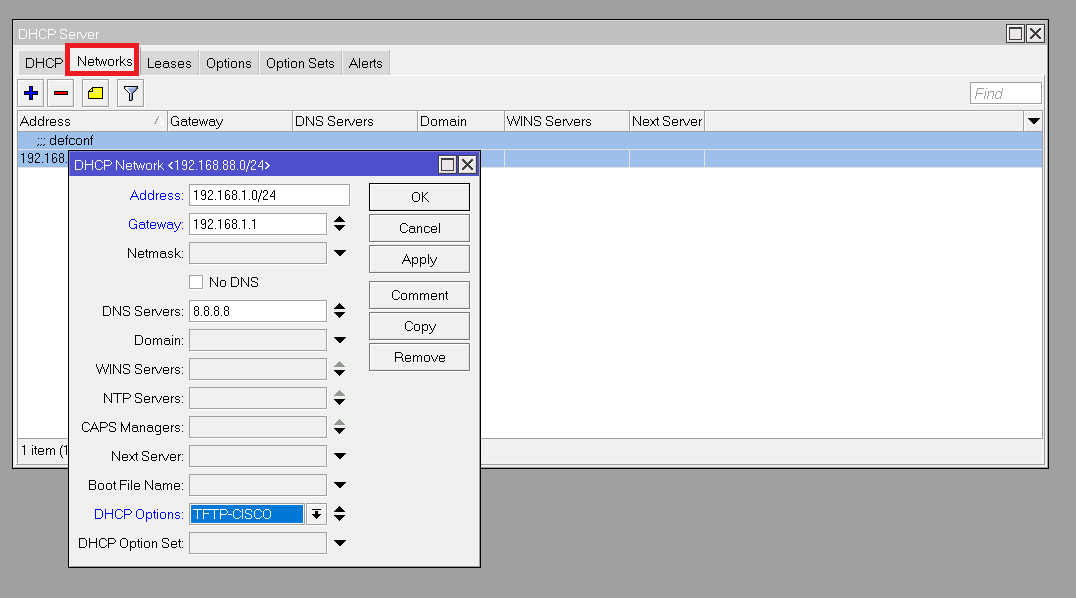Click the Remove button
Screen dimensions: 1076x598
[419, 357]
